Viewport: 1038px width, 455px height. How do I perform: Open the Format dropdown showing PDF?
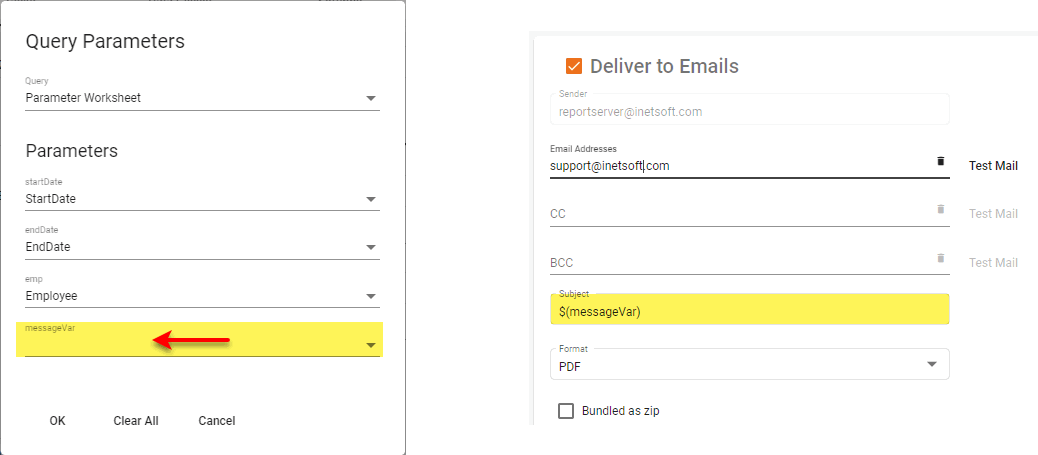point(933,365)
